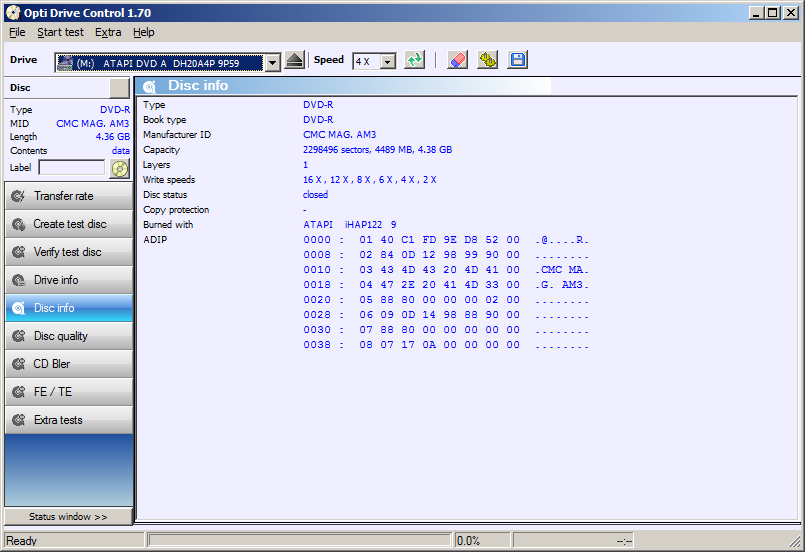
Task: Open the Disc quality panel
Action: click(x=69, y=336)
